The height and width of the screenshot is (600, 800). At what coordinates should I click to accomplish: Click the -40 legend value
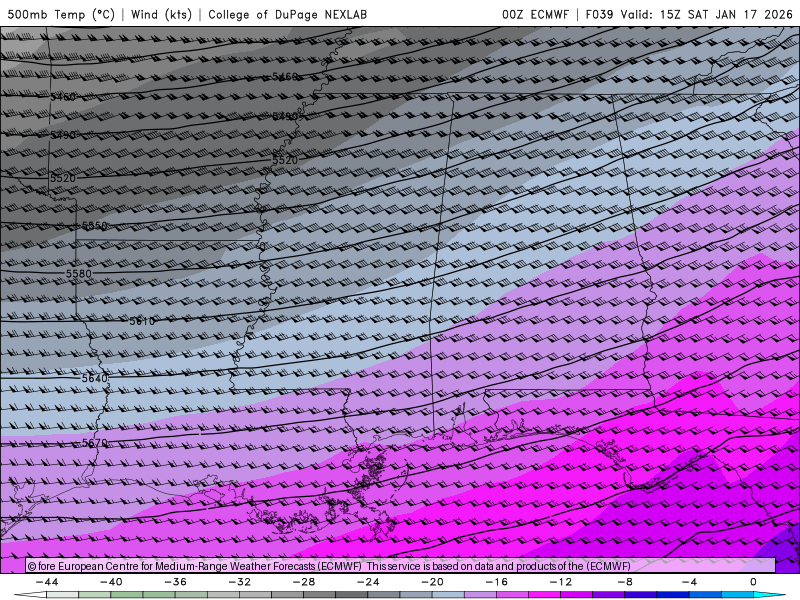click(x=111, y=582)
